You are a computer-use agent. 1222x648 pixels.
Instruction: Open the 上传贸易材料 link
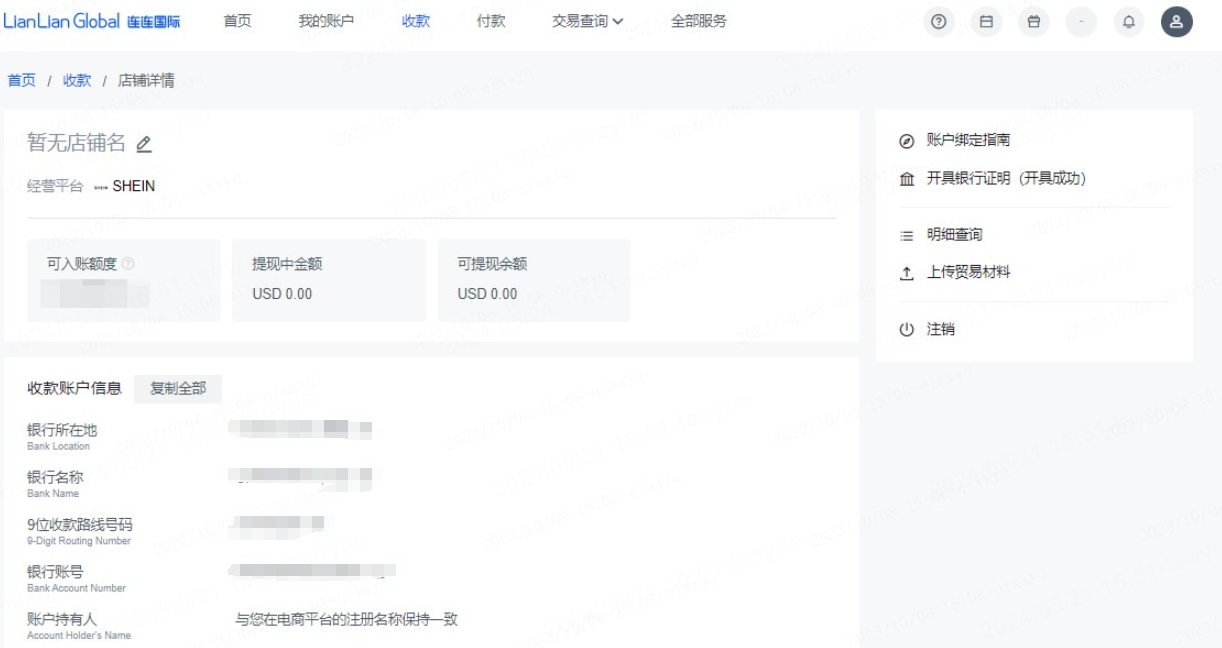click(x=968, y=273)
